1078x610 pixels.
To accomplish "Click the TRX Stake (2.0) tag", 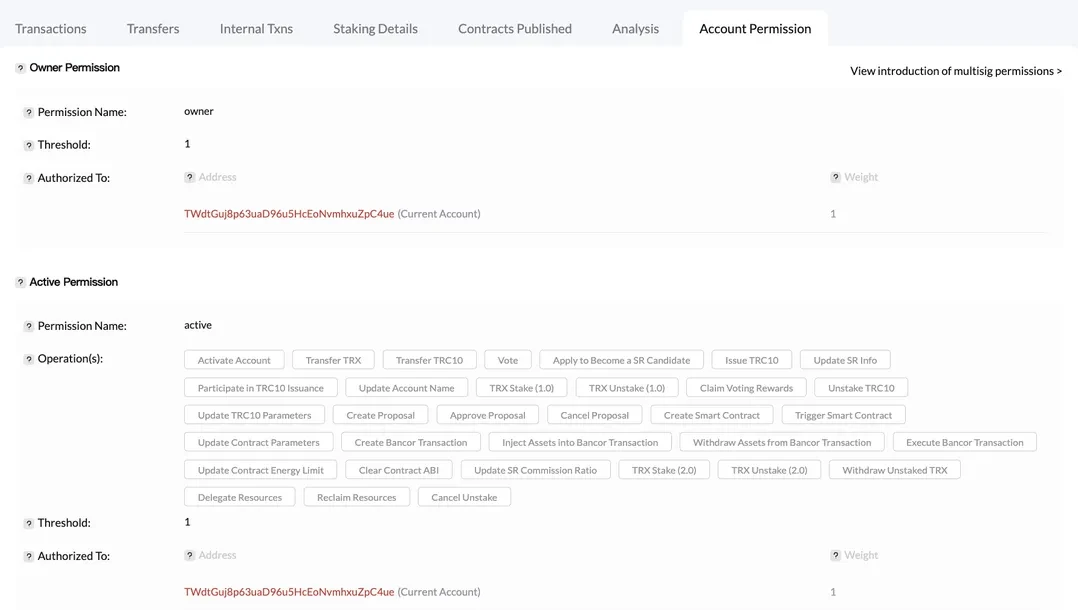I will pyautogui.click(x=664, y=470).
